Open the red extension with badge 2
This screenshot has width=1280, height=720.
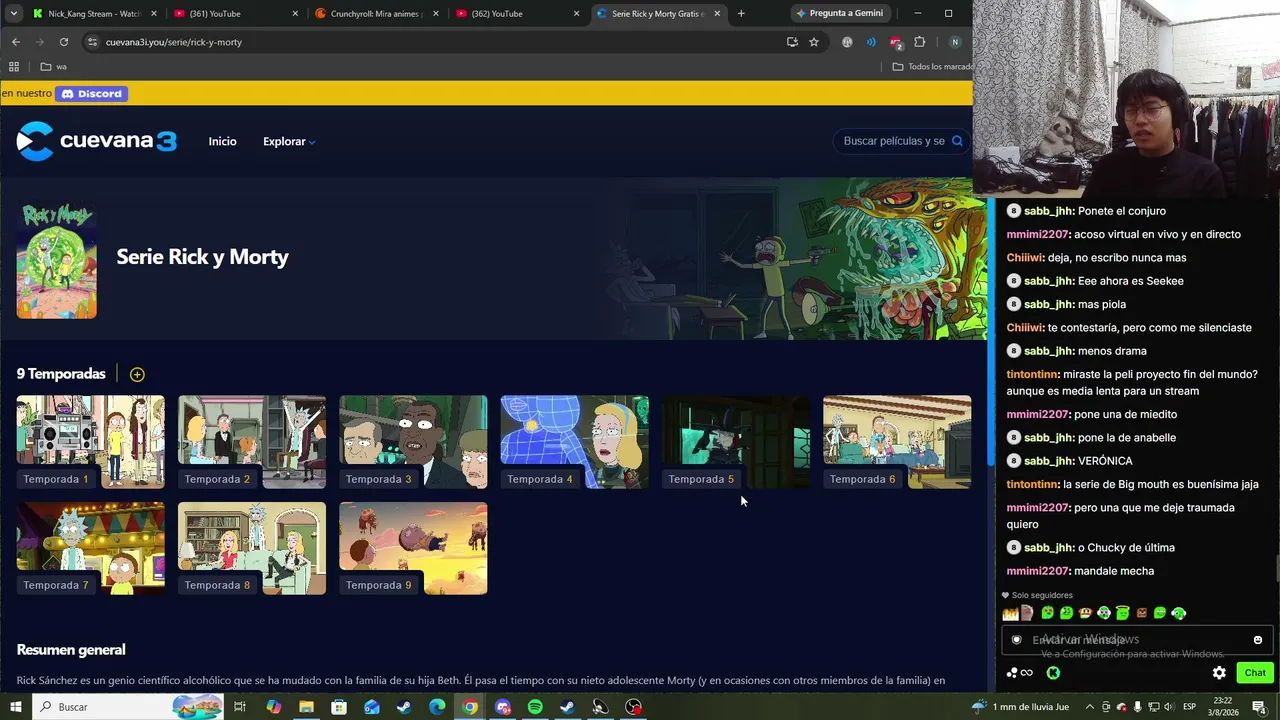pyautogui.click(x=896, y=42)
